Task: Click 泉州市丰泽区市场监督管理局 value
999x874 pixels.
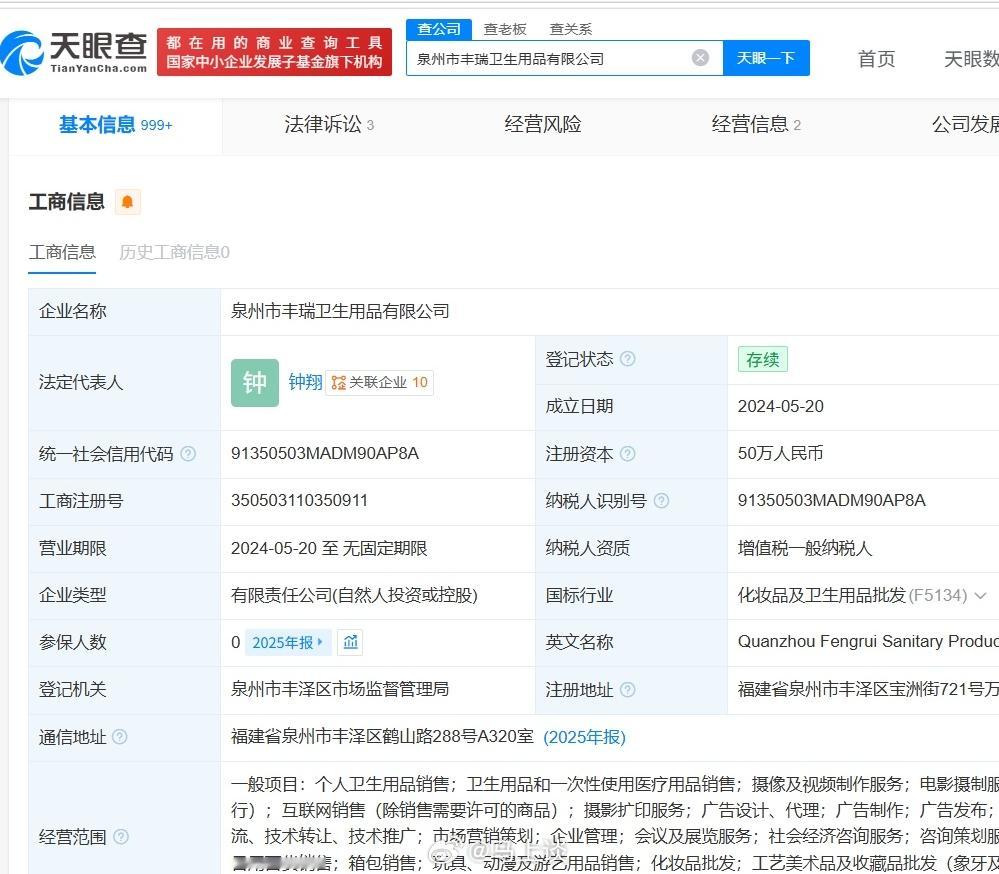Action: point(340,689)
